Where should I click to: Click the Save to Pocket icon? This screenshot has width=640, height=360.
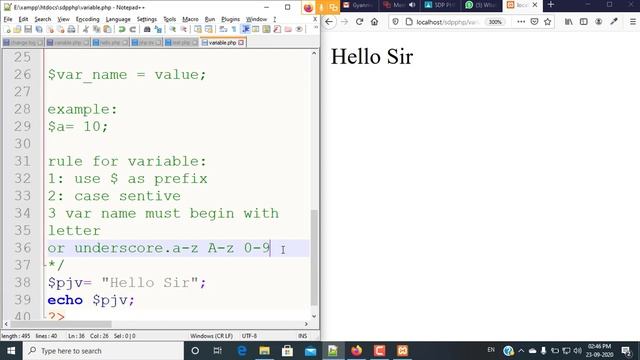tap(534, 22)
